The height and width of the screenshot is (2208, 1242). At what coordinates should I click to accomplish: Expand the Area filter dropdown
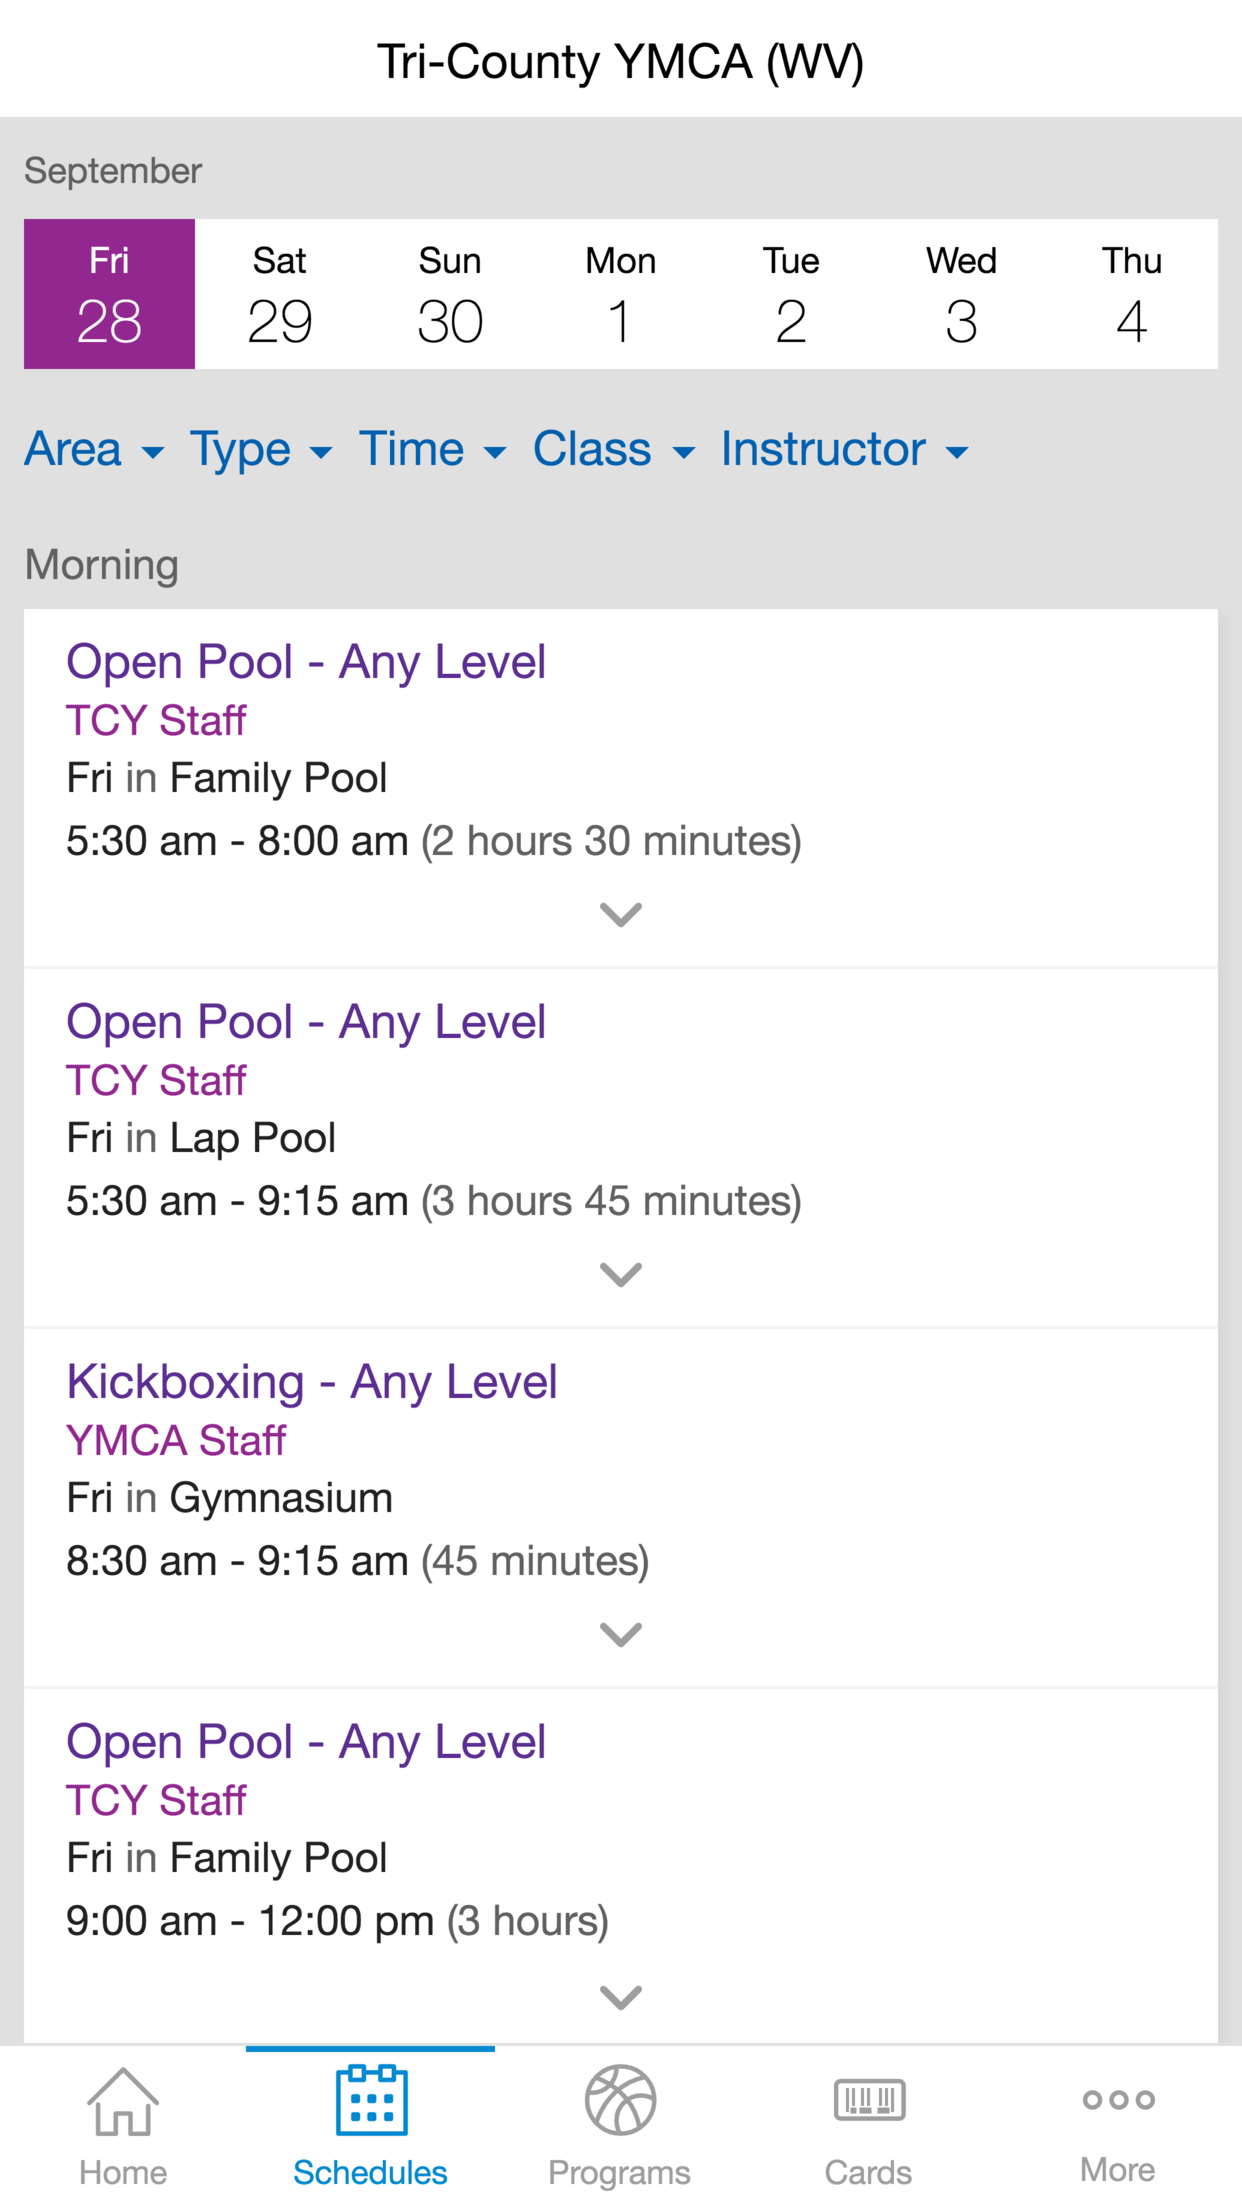coord(94,449)
